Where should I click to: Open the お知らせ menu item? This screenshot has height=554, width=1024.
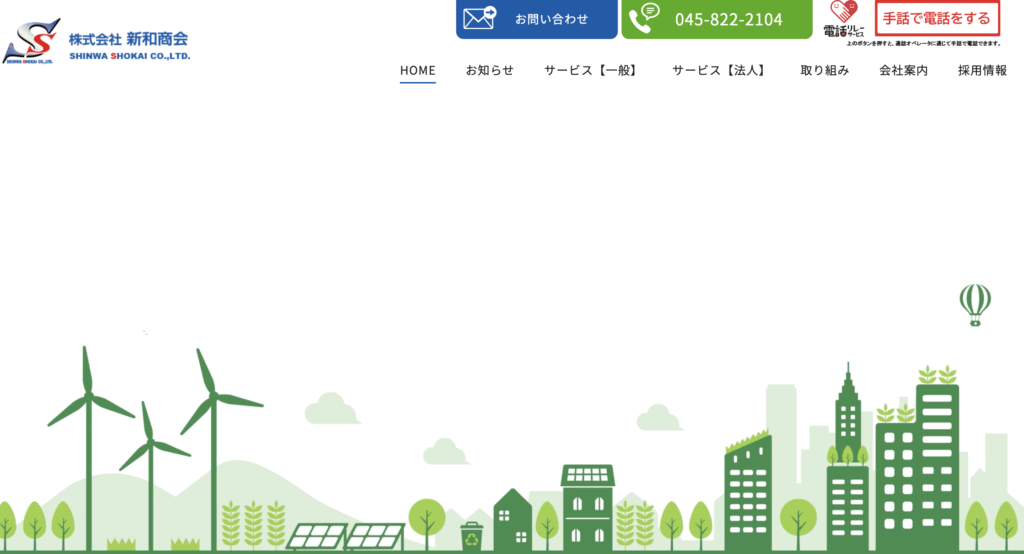(489, 70)
